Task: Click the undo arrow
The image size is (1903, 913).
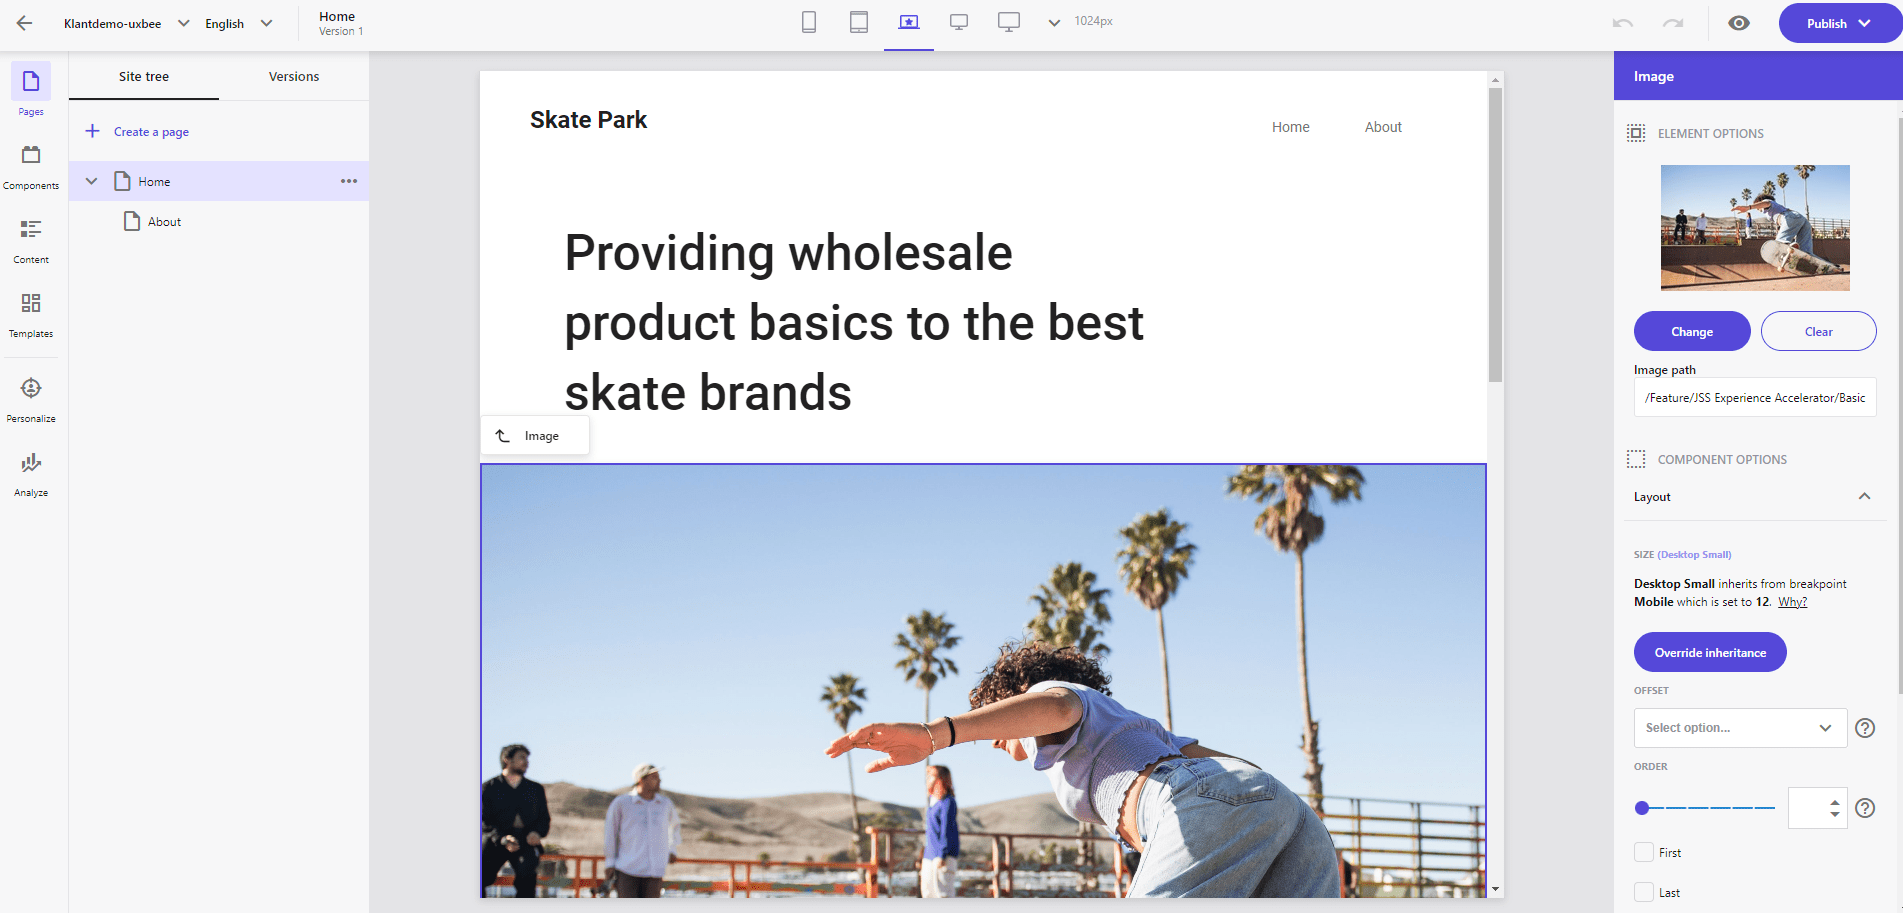Action: tap(1623, 23)
